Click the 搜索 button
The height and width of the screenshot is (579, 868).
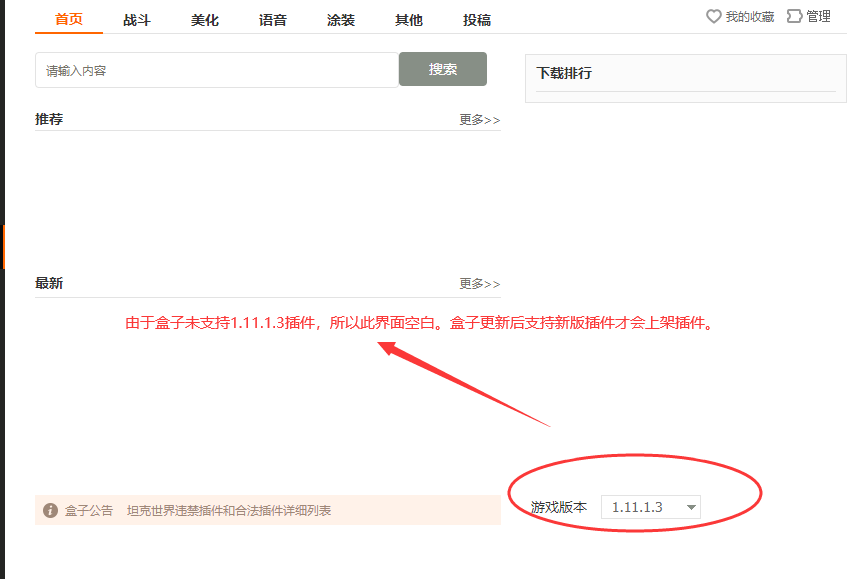[443, 69]
